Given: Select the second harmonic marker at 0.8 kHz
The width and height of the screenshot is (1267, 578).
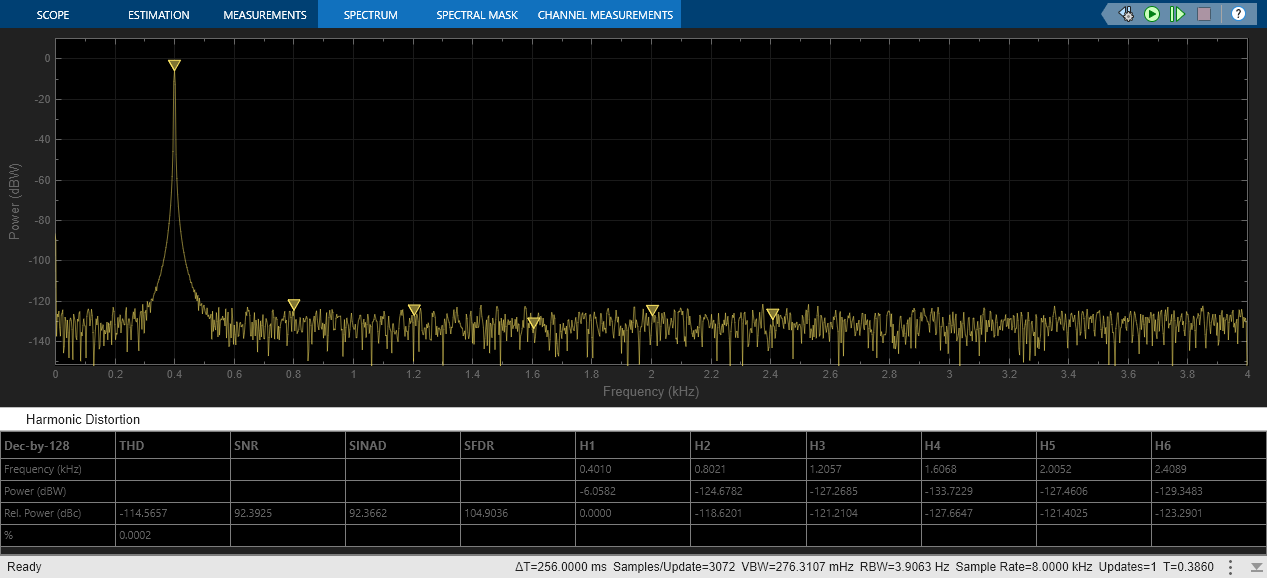Looking at the screenshot, I should (x=294, y=305).
